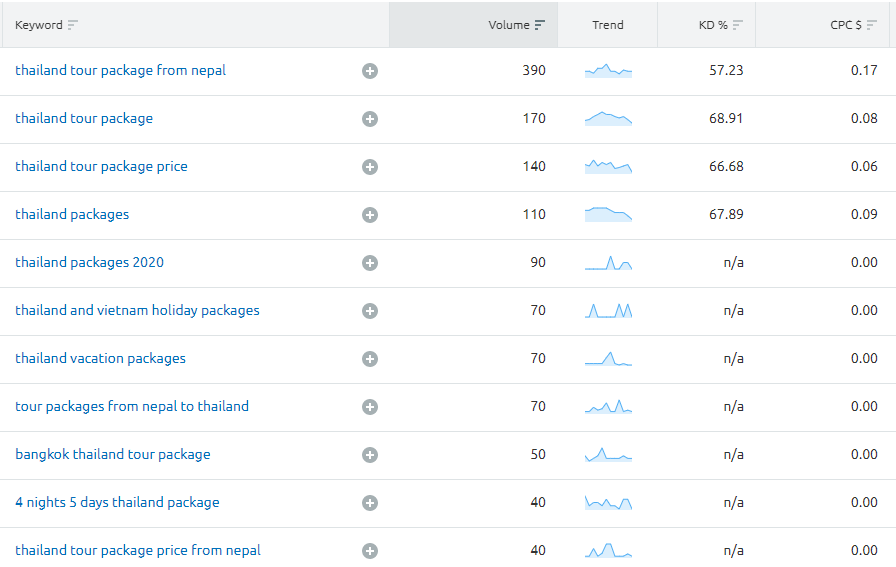The height and width of the screenshot is (567, 896).
Task: Click trend chart for 'thailand packages 2020'
Action: point(608,263)
